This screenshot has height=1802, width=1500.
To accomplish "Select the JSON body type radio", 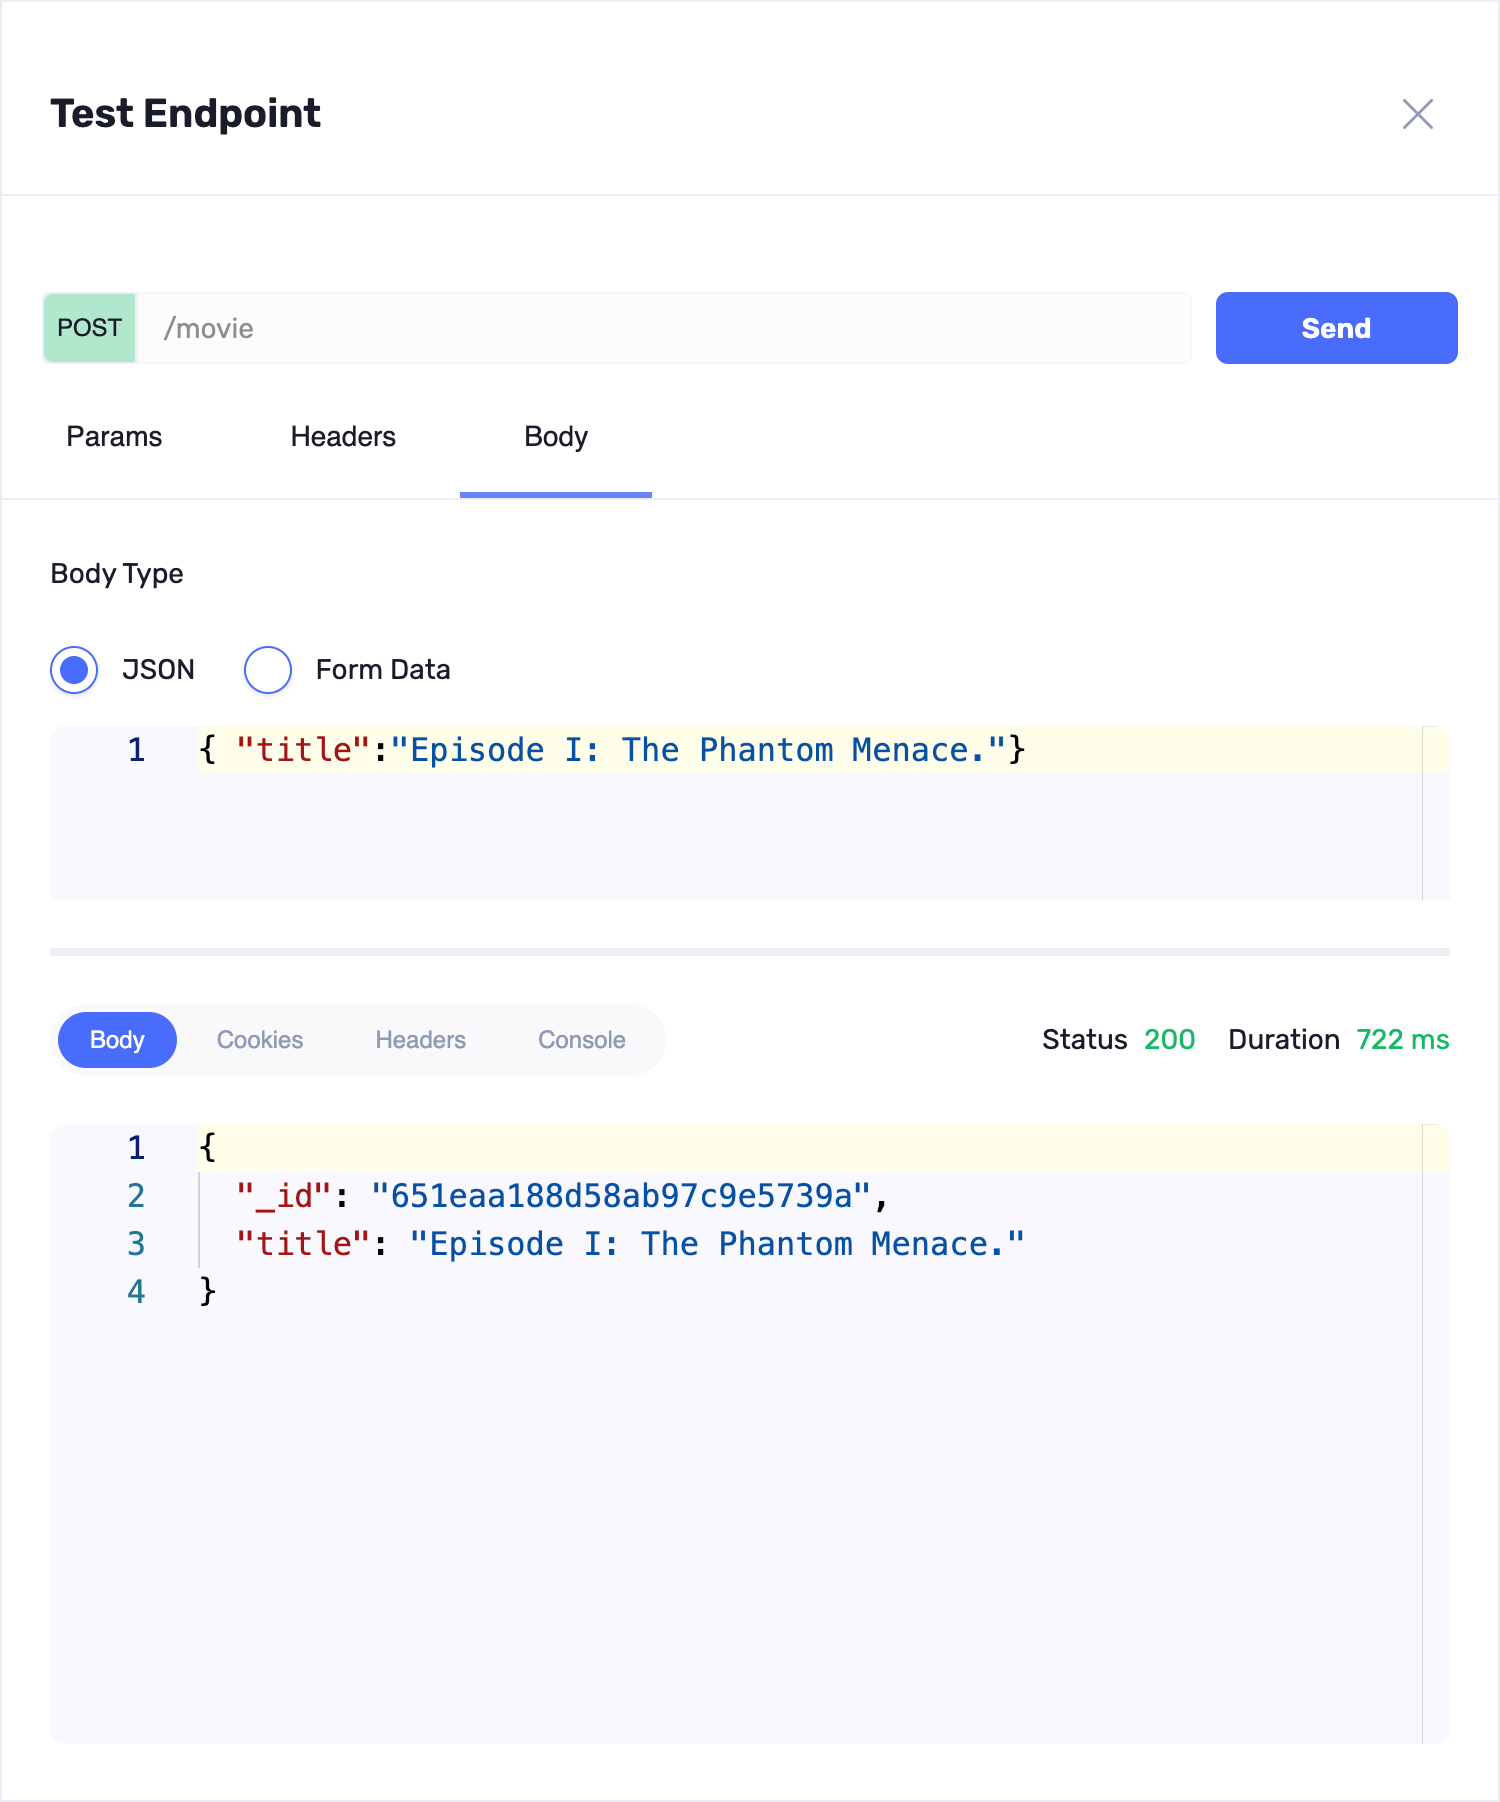I will (74, 670).
